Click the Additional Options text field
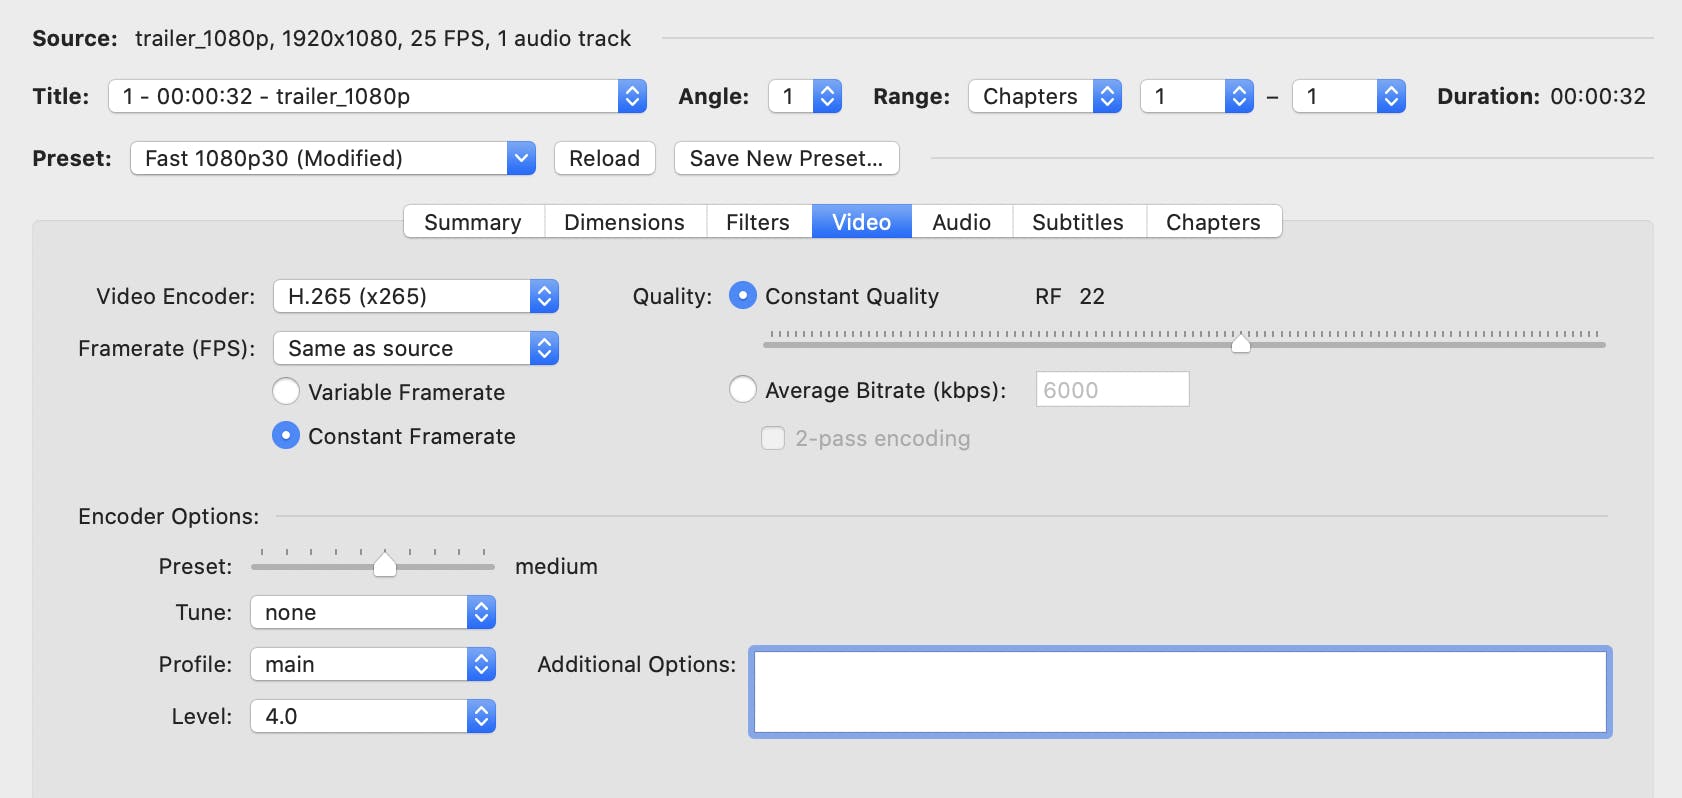 pos(1180,692)
